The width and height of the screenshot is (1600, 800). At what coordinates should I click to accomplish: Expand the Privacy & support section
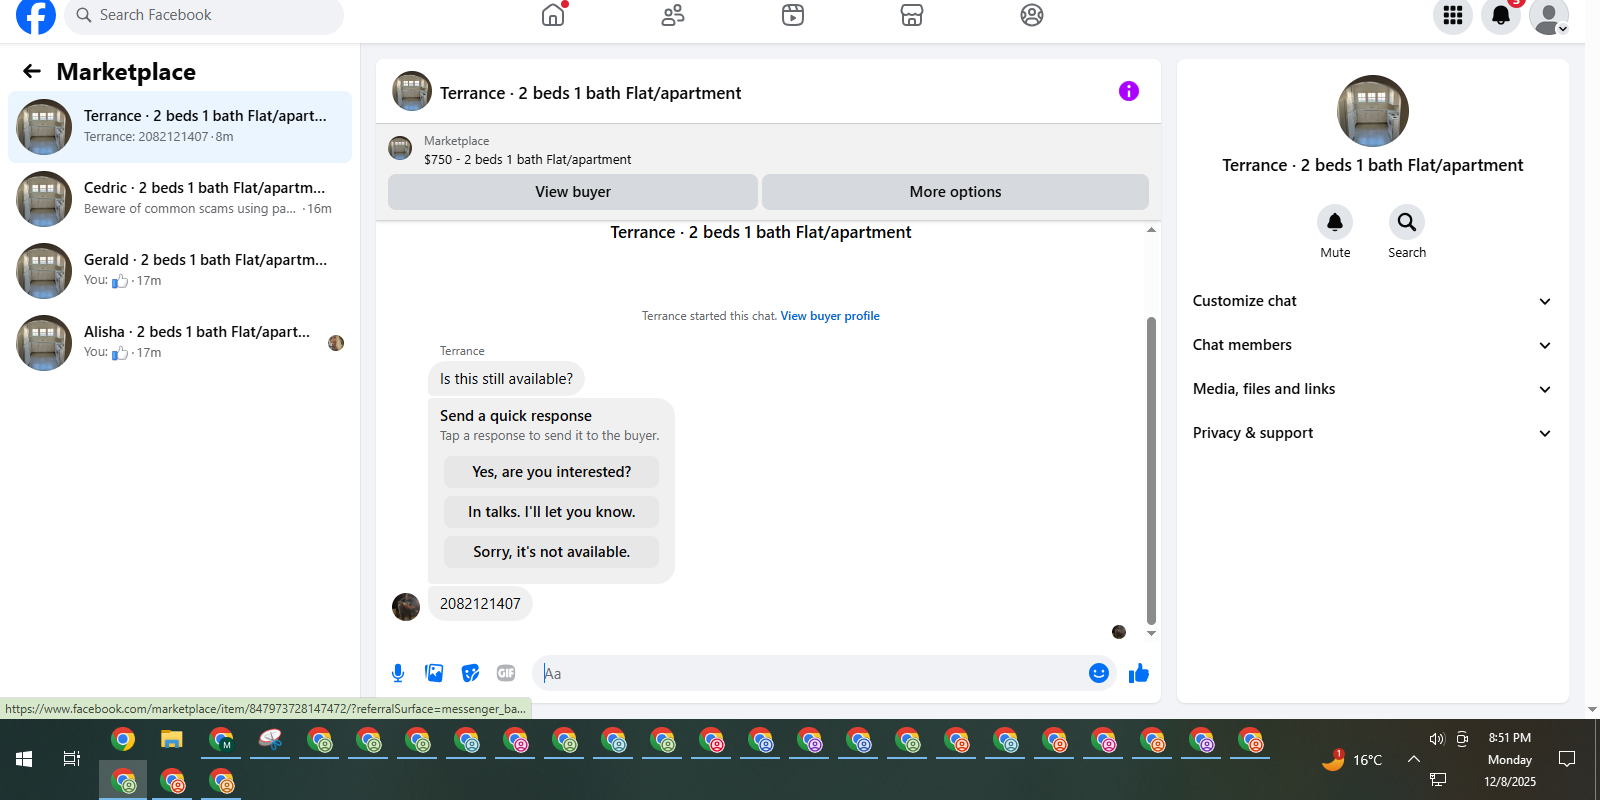pyautogui.click(x=1372, y=433)
